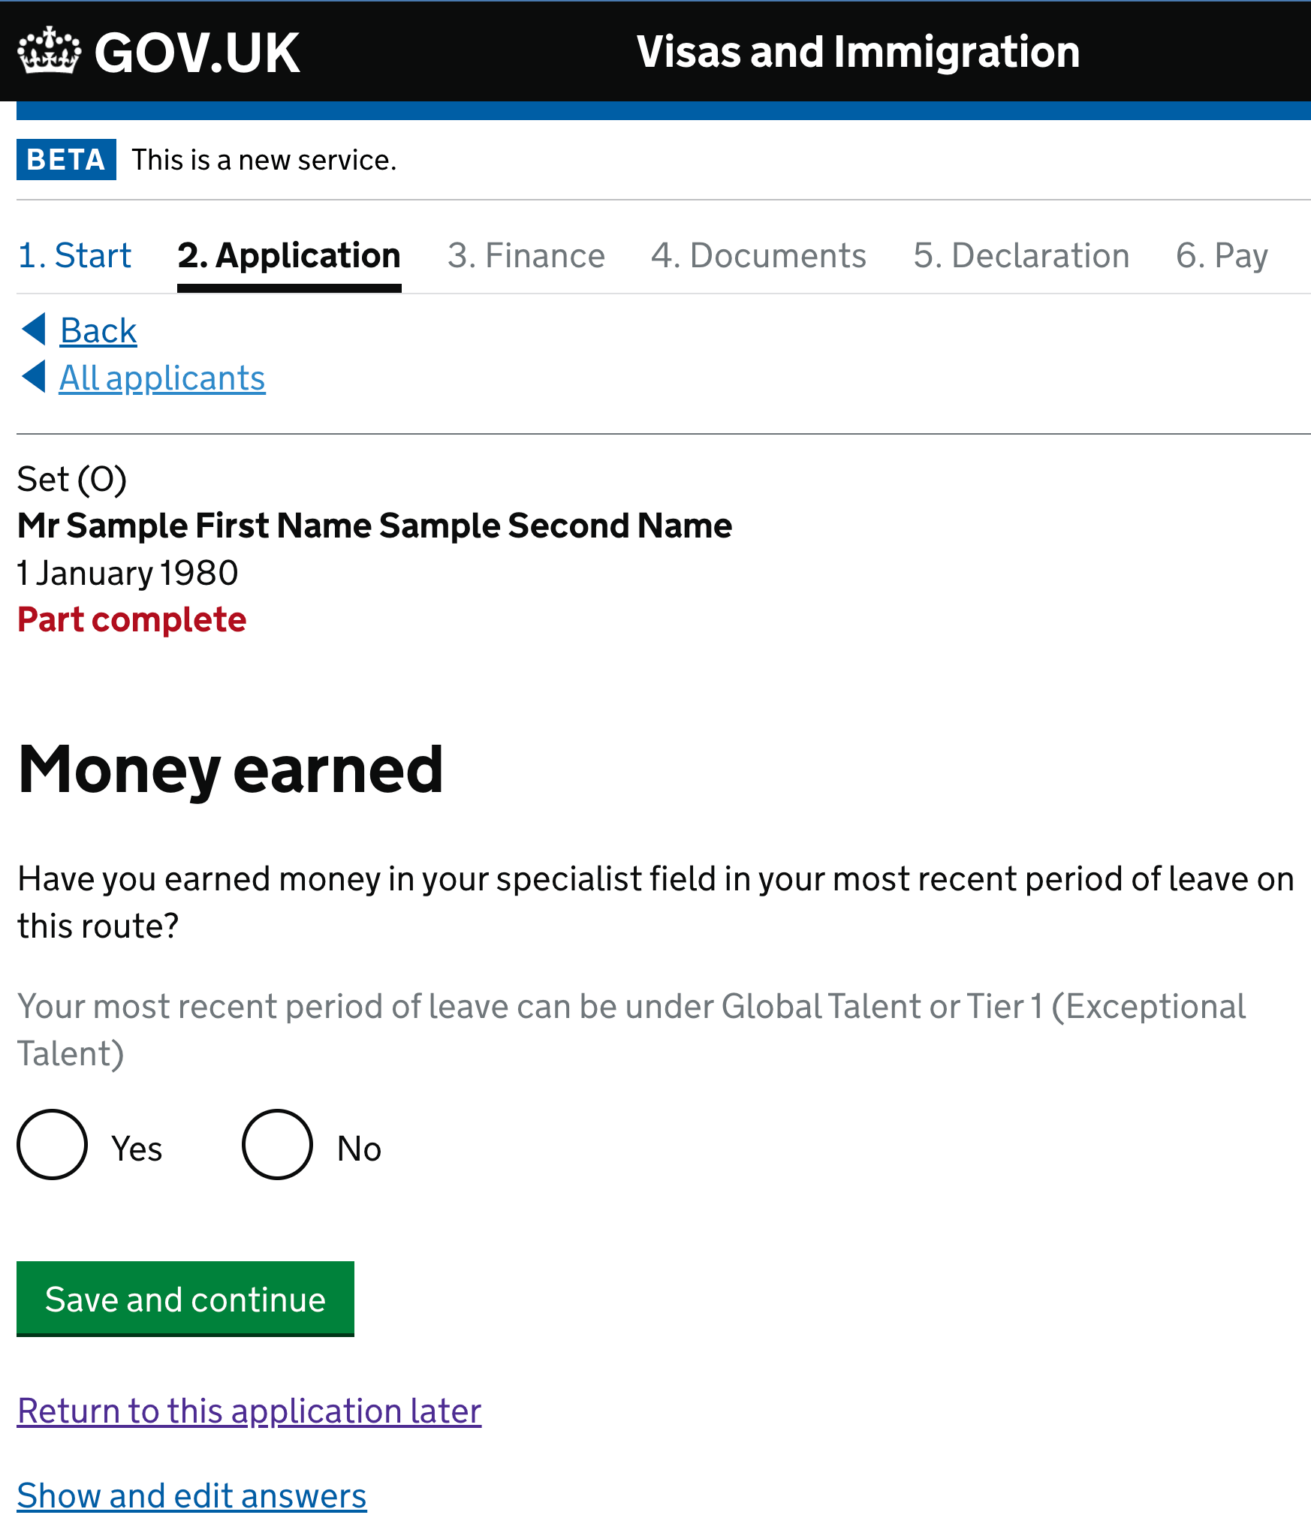Image resolution: width=1311 pixels, height=1536 pixels.
Task: Click the GOV.UK crown logo
Action: (x=49, y=52)
